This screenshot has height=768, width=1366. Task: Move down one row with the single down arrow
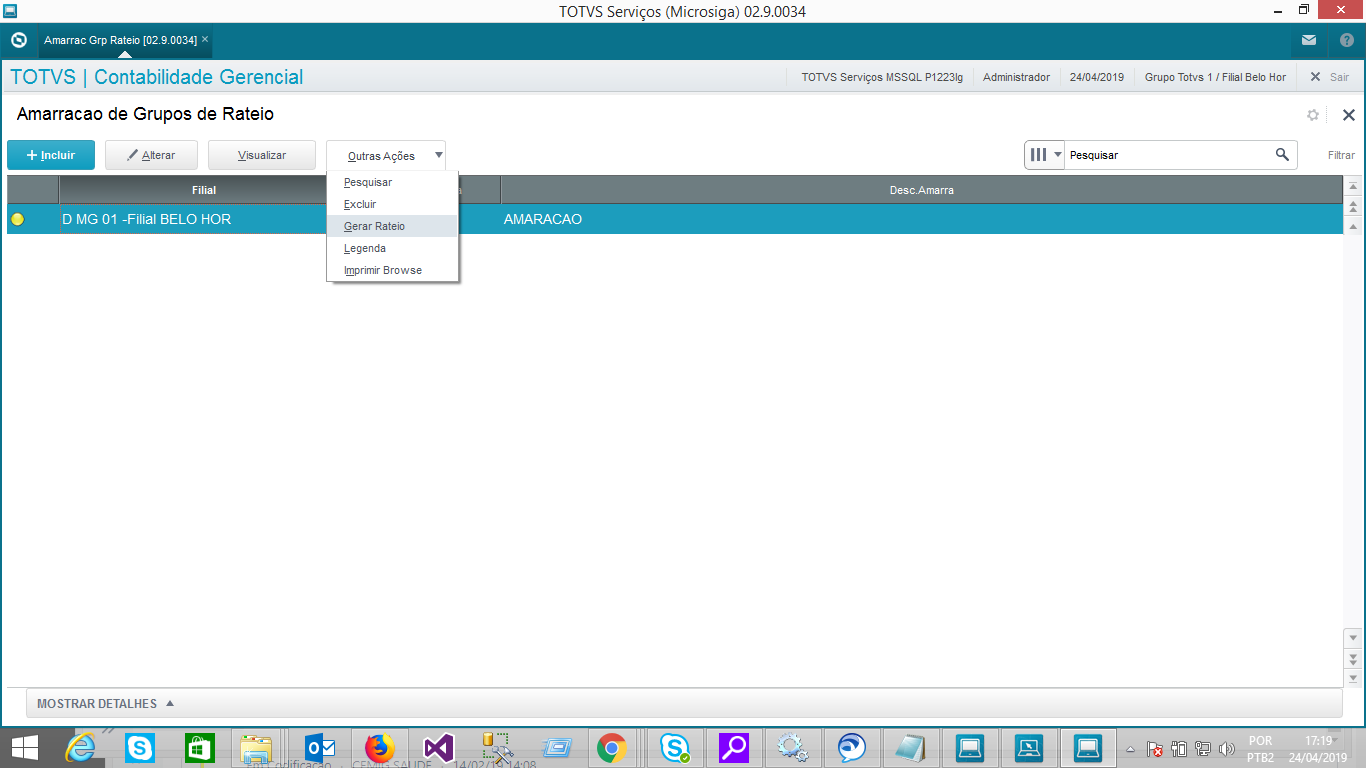tap(1354, 637)
